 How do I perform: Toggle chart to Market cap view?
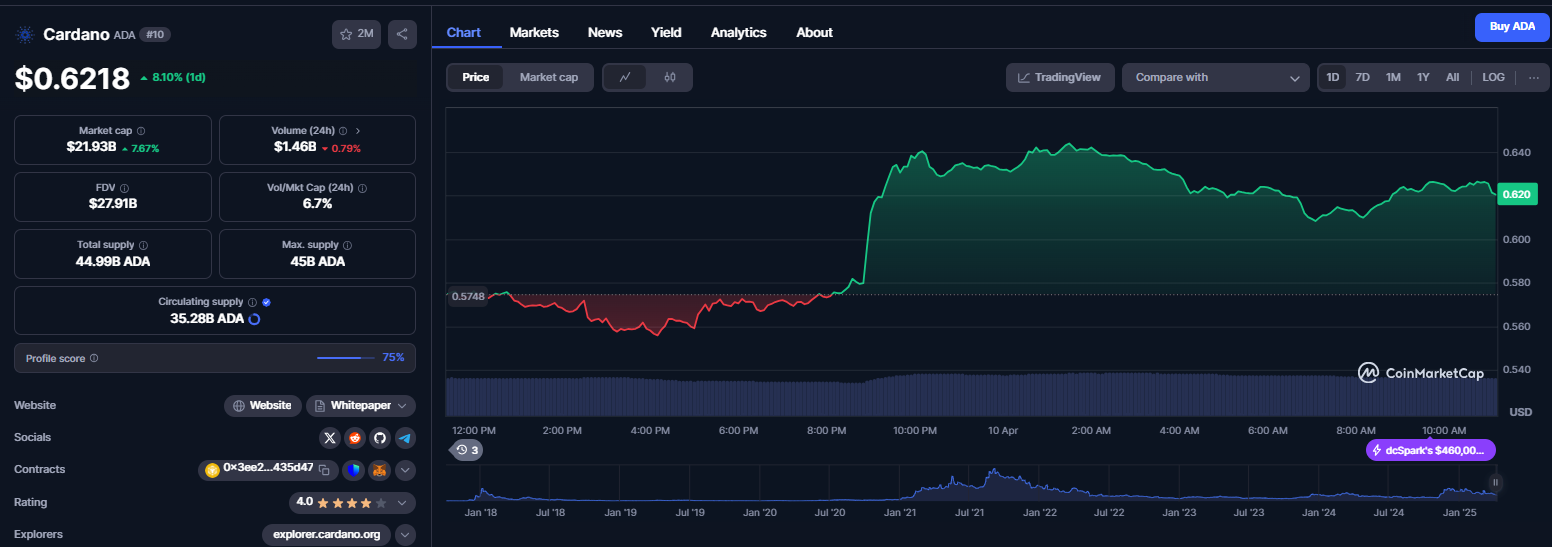pyautogui.click(x=549, y=77)
